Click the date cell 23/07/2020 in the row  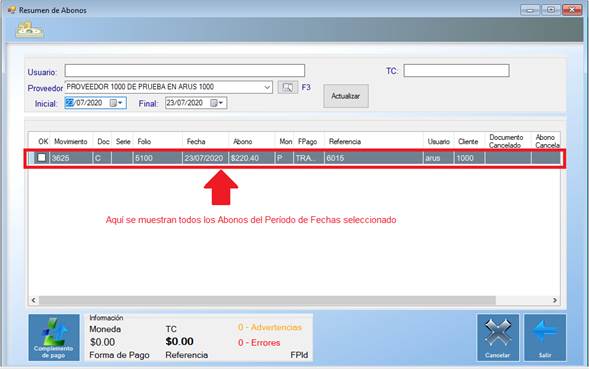(x=205, y=158)
